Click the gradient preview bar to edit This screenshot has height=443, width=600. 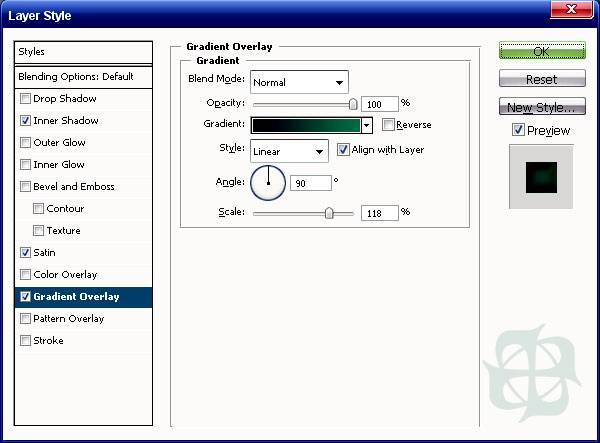[306, 125]
